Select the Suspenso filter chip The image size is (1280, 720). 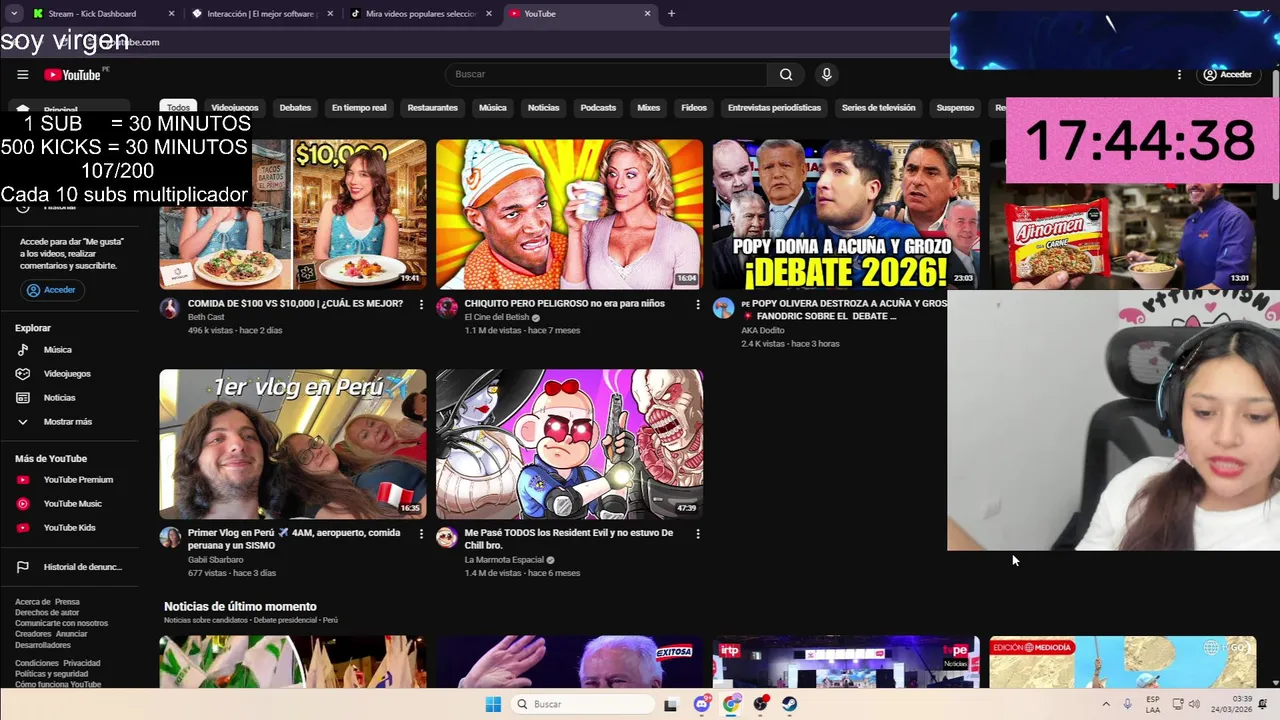click(x=955, y=108)
